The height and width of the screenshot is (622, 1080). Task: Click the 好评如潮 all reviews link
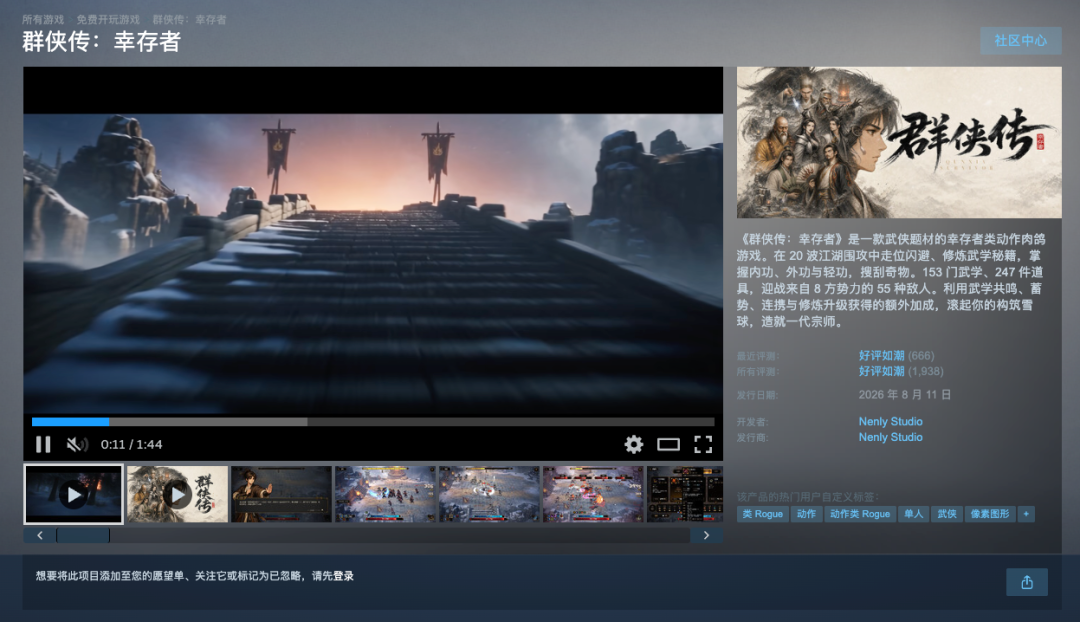(881, 371)
